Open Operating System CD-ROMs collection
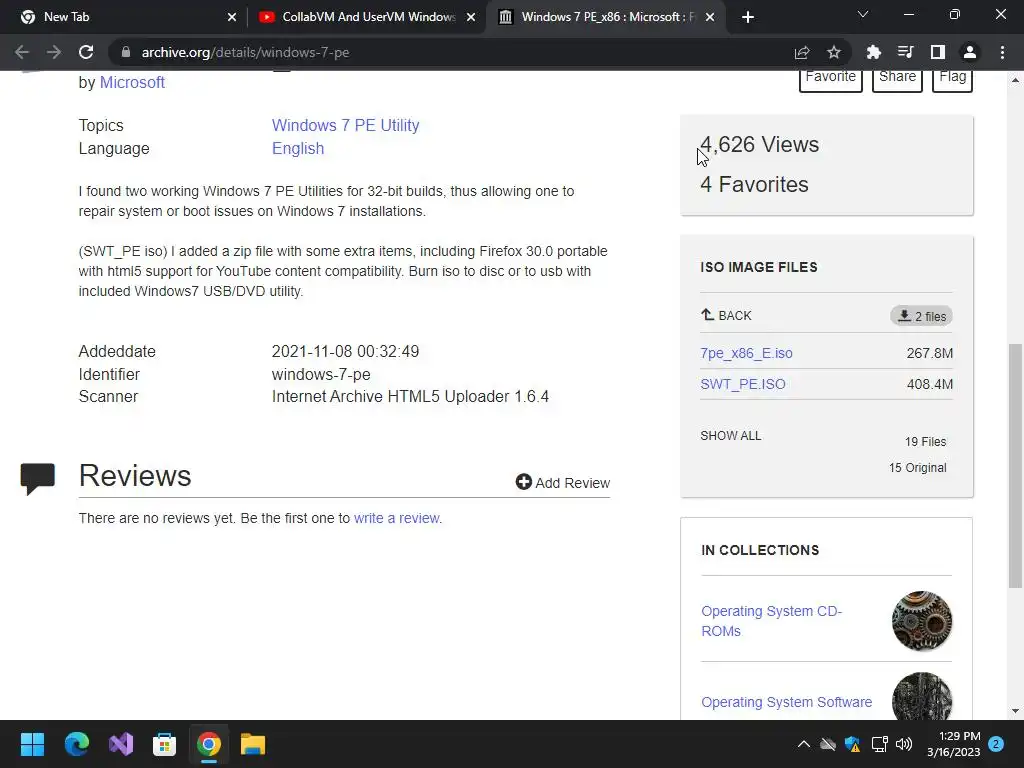This screenshot has height=768, width=1024. pos(772,621)
